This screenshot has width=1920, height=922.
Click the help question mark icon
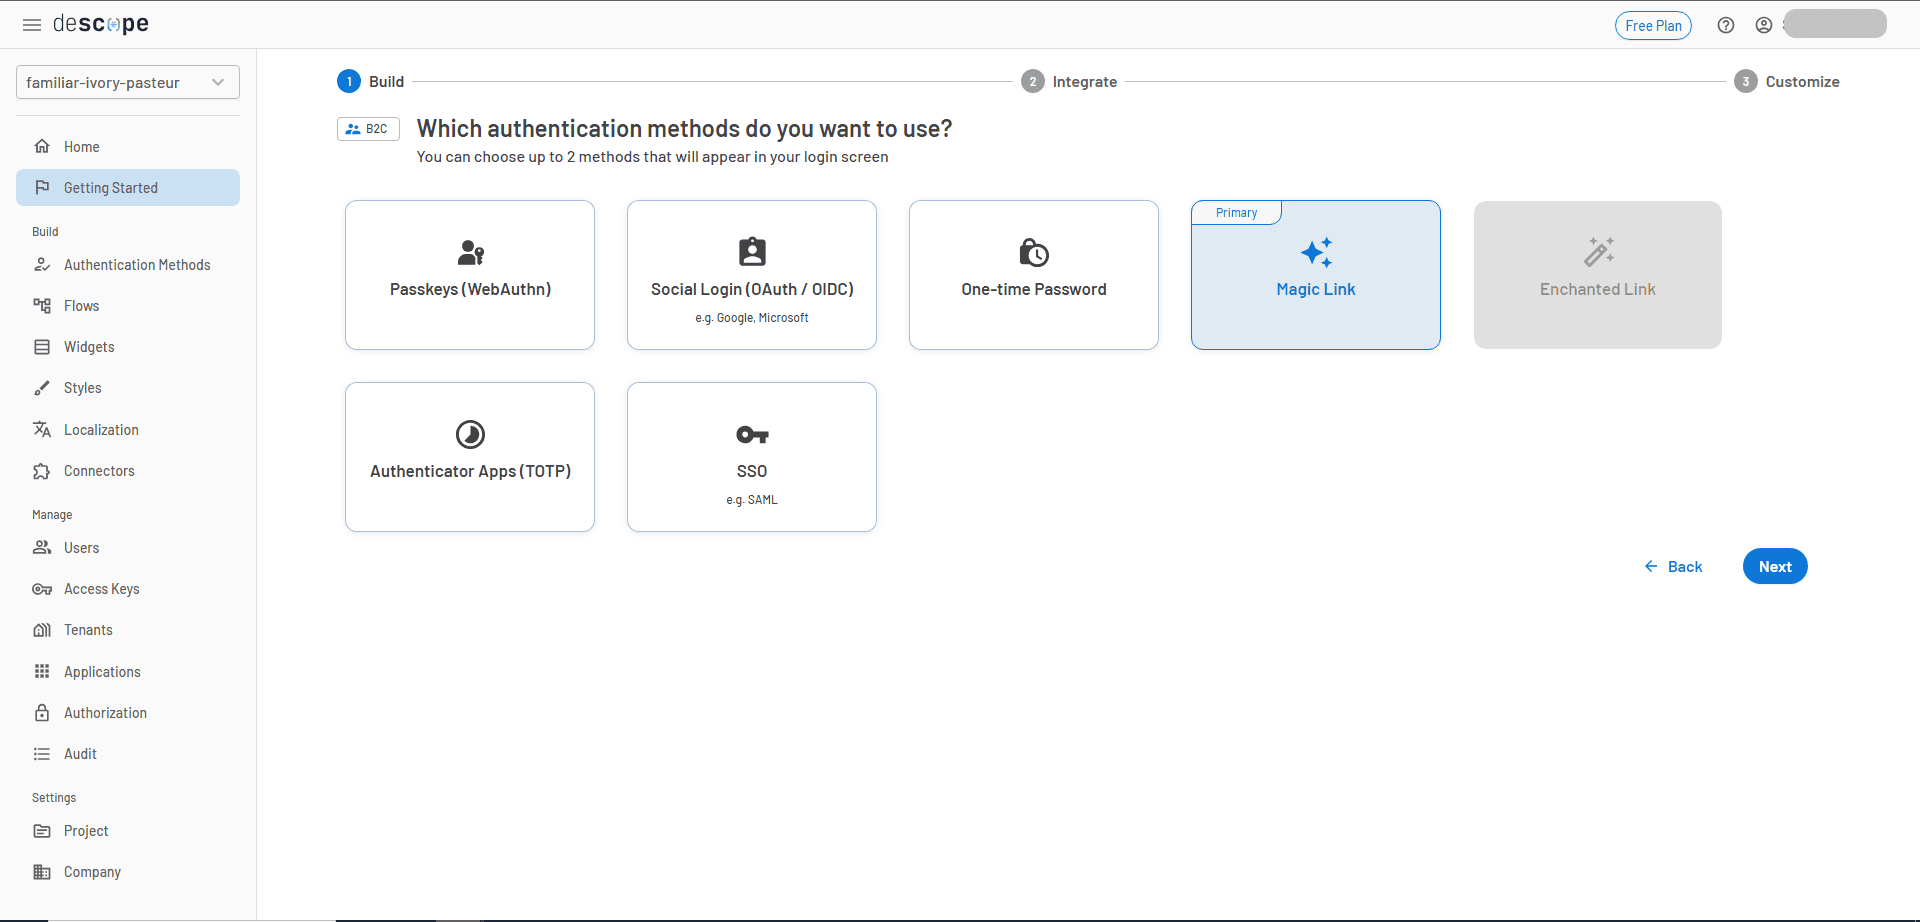[x=1726, y=25]
